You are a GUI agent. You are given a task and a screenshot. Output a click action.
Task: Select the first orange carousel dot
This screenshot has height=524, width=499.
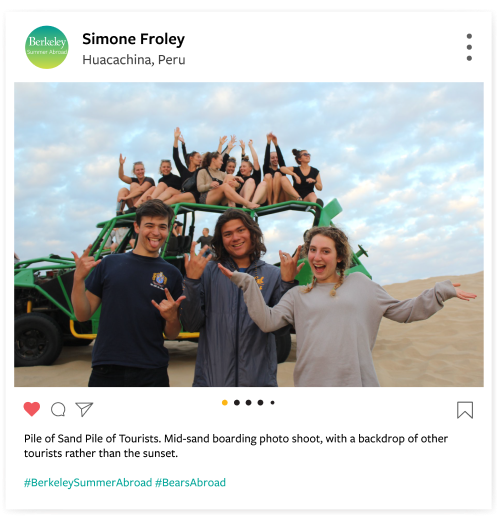pyautogui.click(x=225, y=402)
